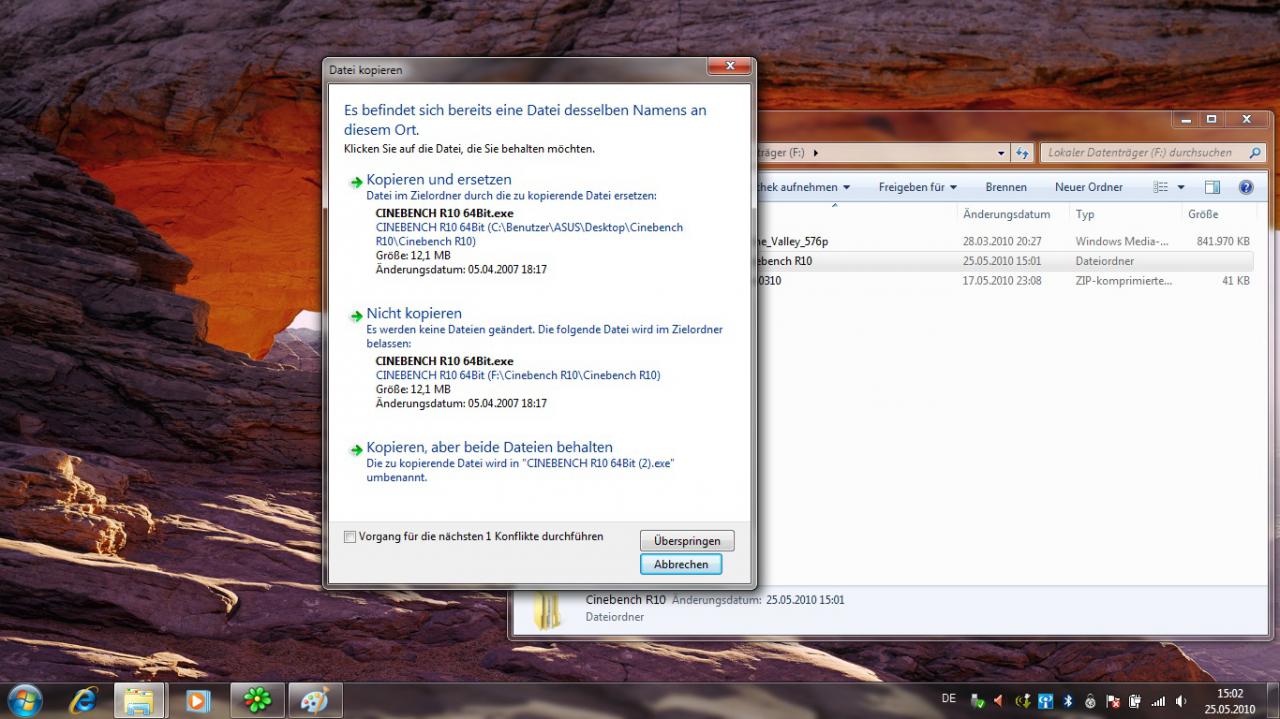1280x719 pixels.
Task: Click 'Neuer Ordner' in Explorer toolbar
Action: tap(1089, 187)
